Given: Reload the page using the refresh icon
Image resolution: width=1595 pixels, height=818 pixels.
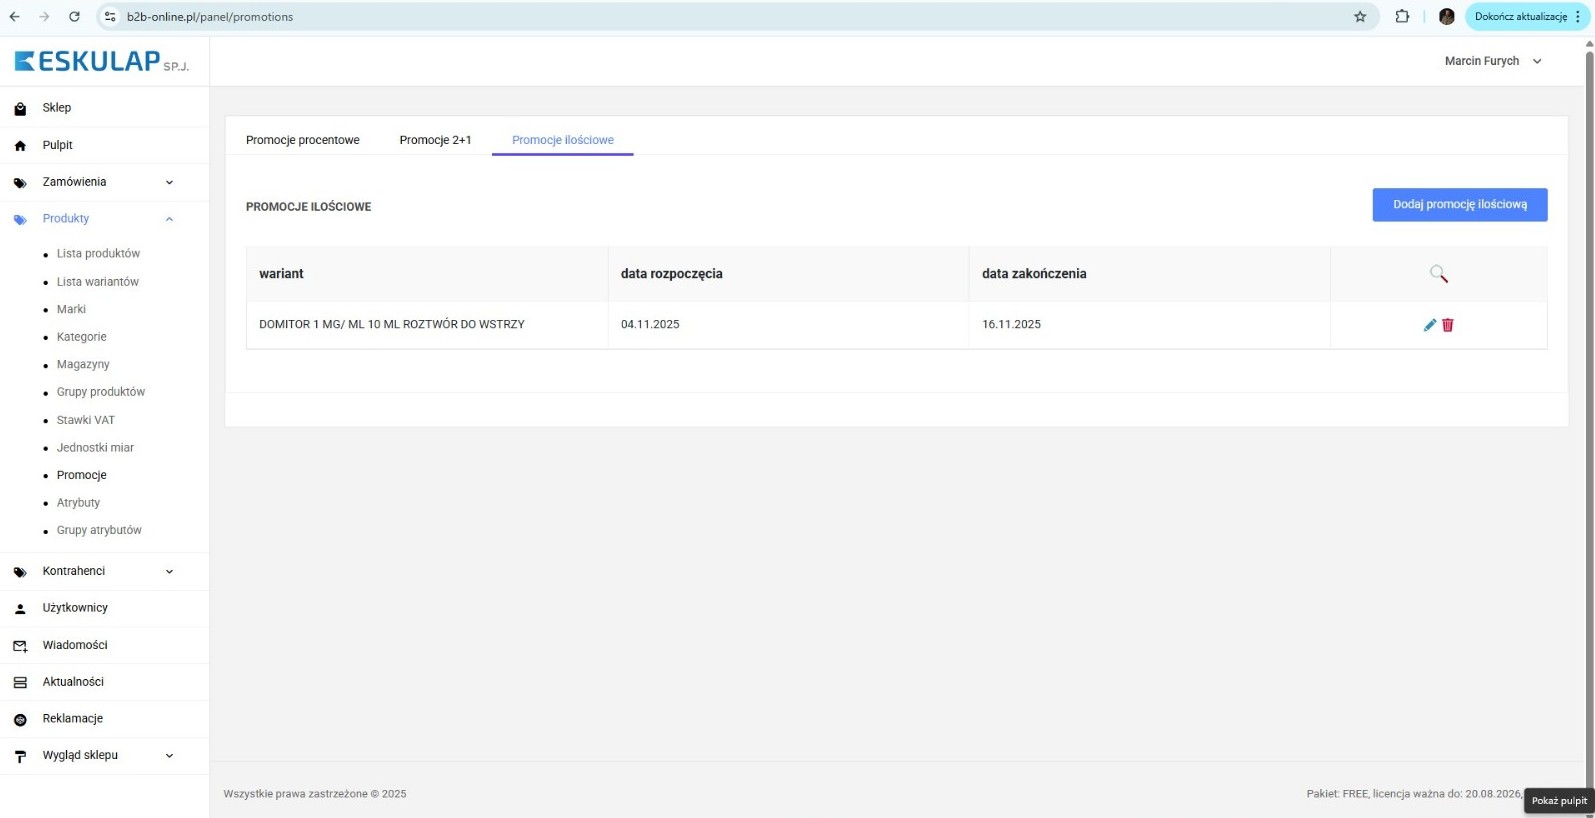Looking at the screenshot, I should (74, 17).
